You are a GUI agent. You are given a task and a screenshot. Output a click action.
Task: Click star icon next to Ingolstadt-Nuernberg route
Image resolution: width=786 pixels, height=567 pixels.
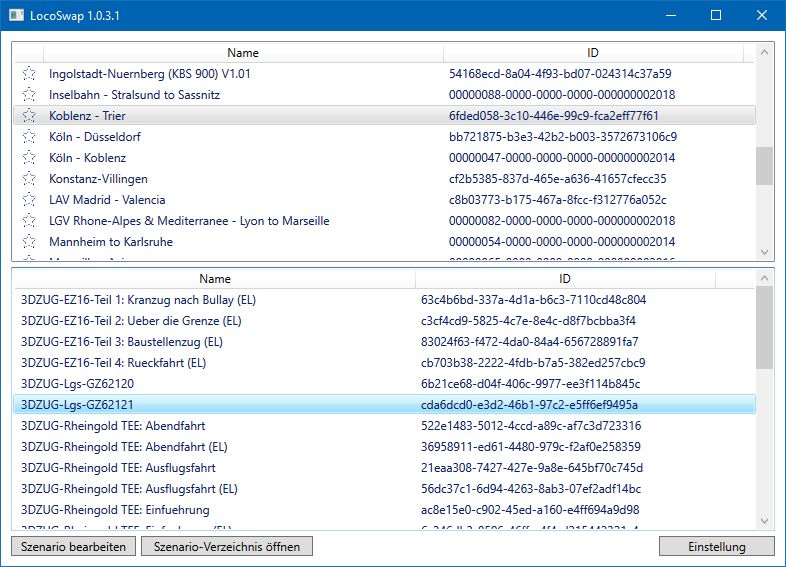(x=29, y=74)
